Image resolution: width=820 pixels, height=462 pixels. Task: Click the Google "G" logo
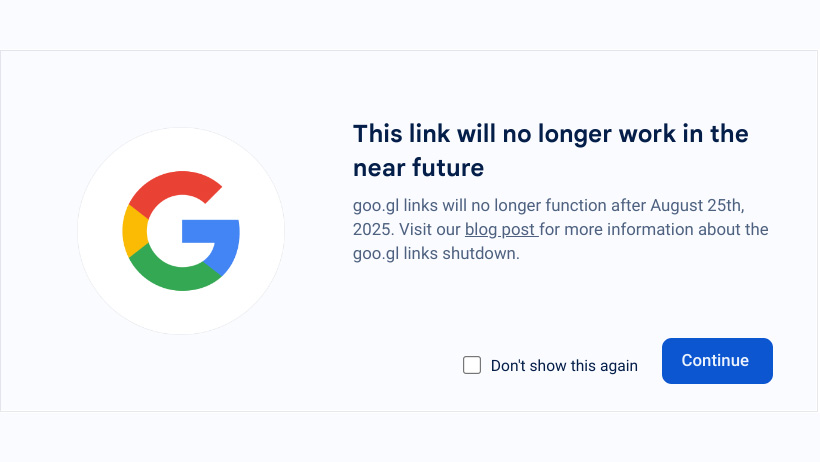181,231
